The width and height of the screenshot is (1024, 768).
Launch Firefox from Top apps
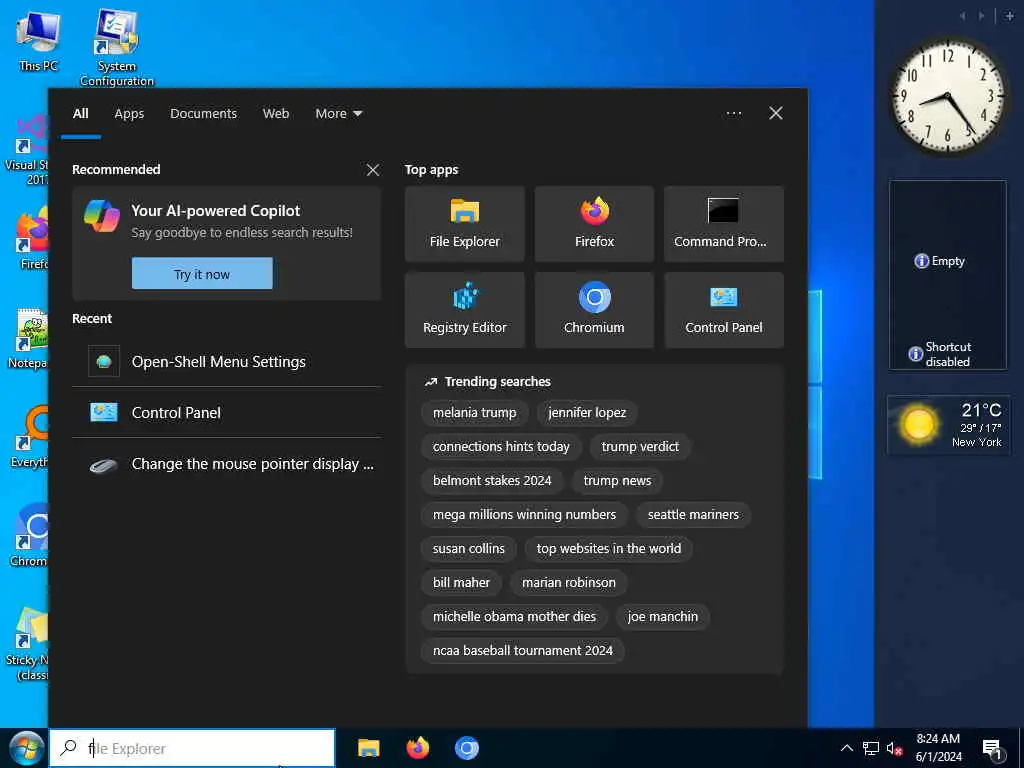(x=594, y=224)
